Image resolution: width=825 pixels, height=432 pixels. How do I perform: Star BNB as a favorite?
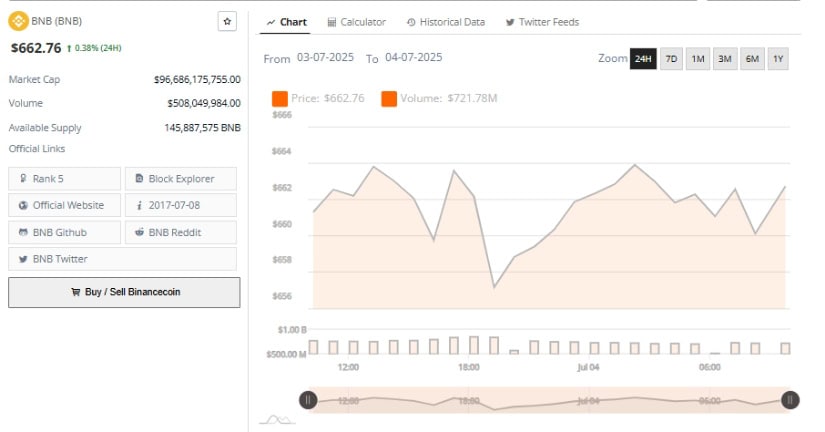[x=227, y=22]
